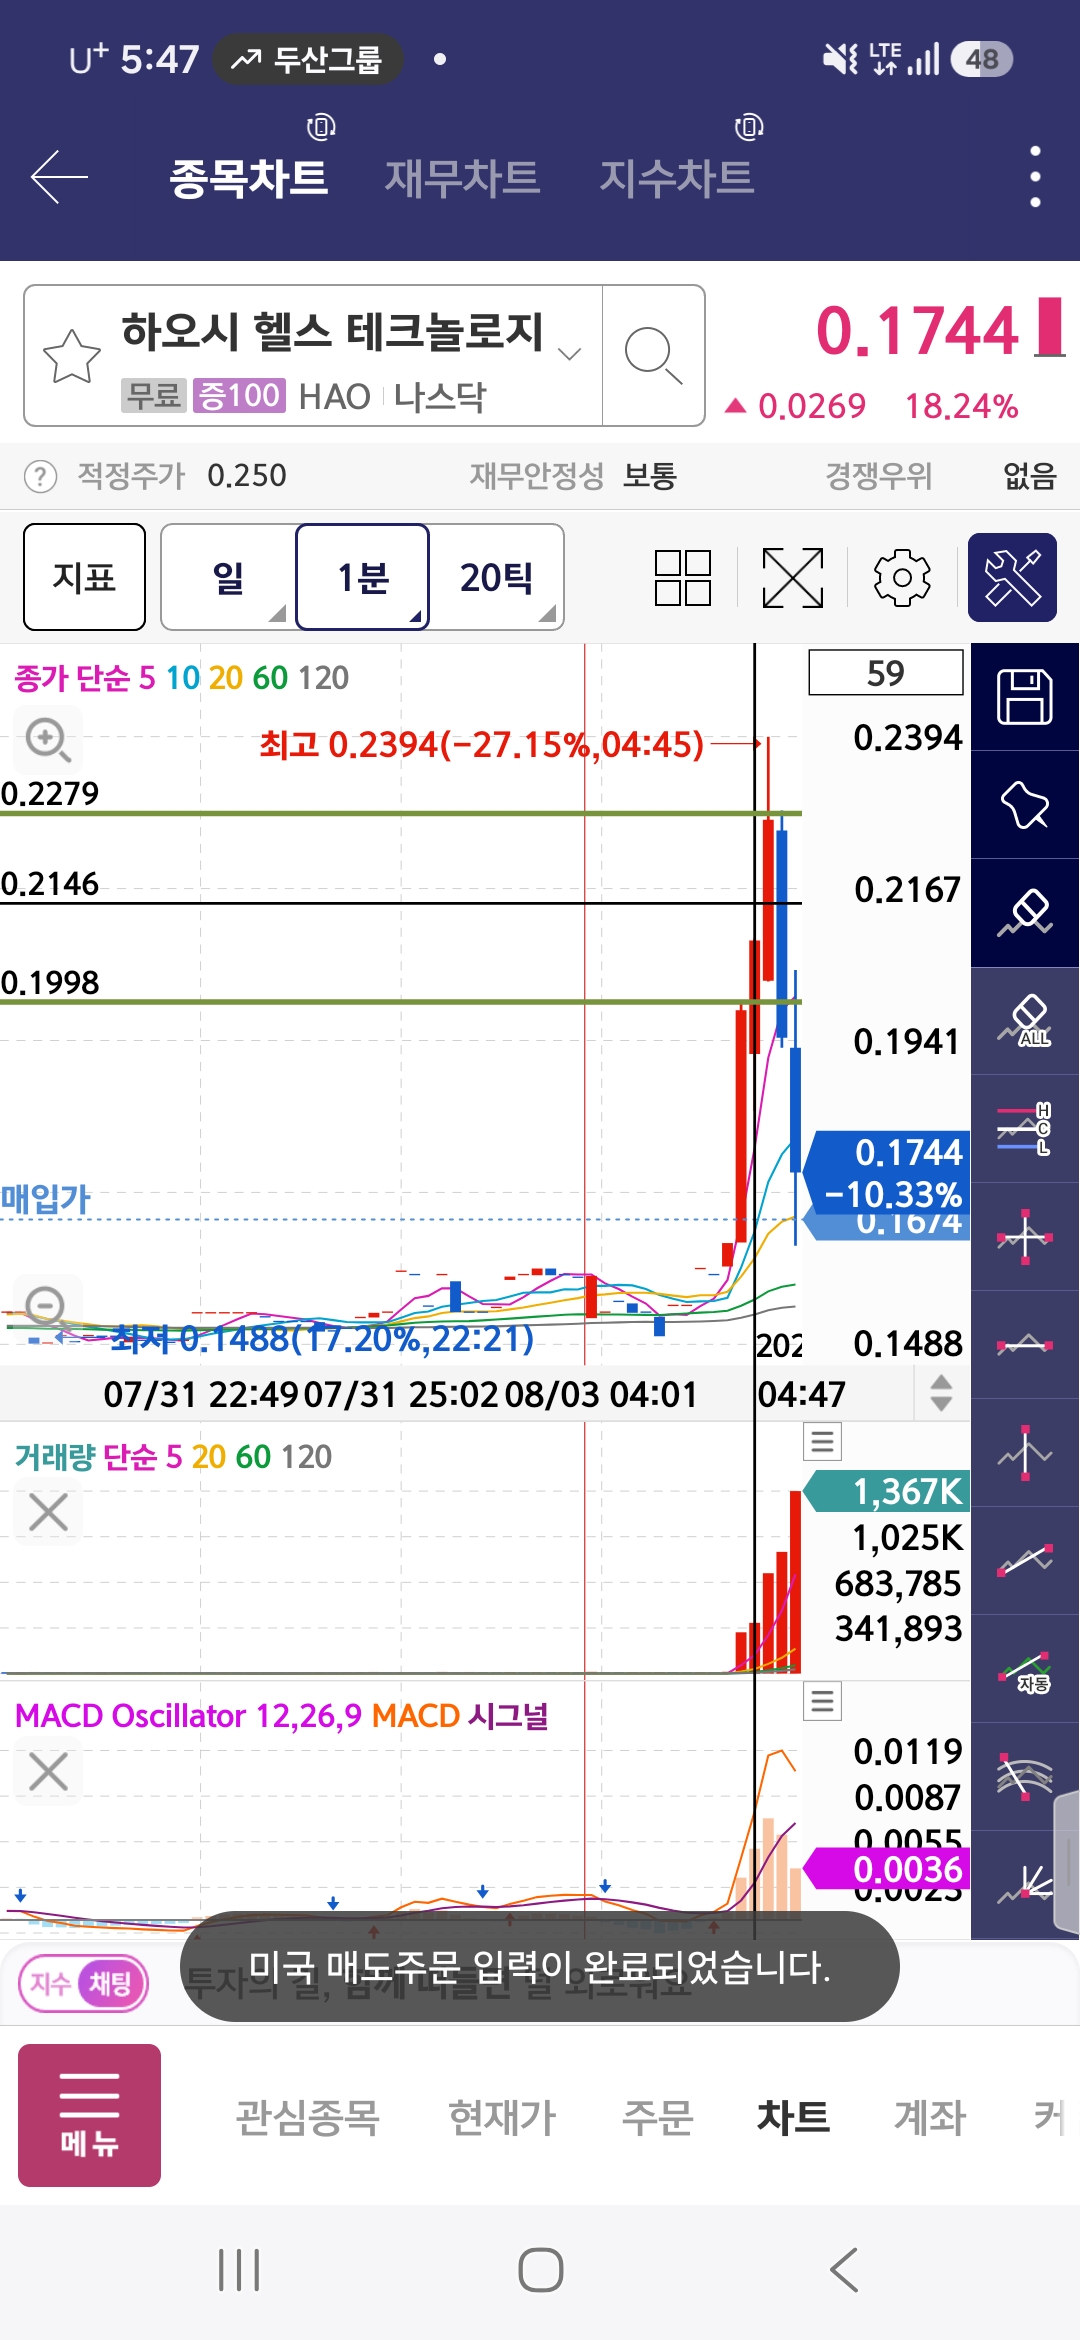Switch to the 지수차트 tab
The image size is (1080, 2340).
(x=676, y=178)
